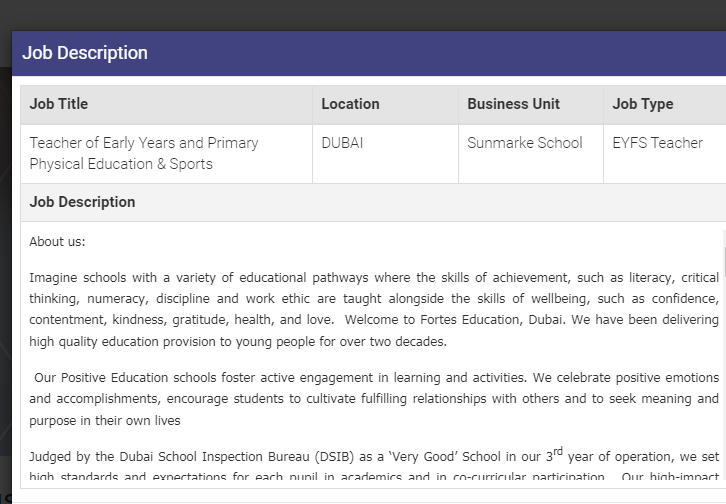Click the DUBAI location cell
Viewport: 726px width, 504px height.
(x=342, y=143)
